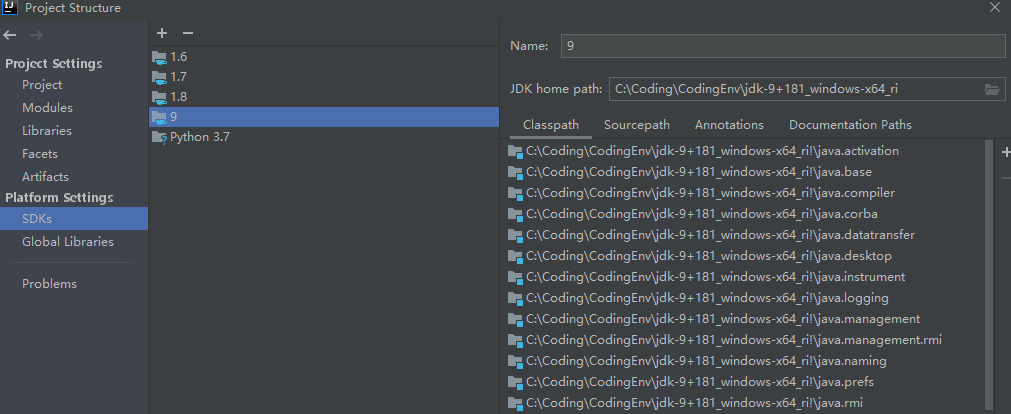Open the Problems section
The height and width of the screenshot is (414, 1011).
(x=49, y=284)
